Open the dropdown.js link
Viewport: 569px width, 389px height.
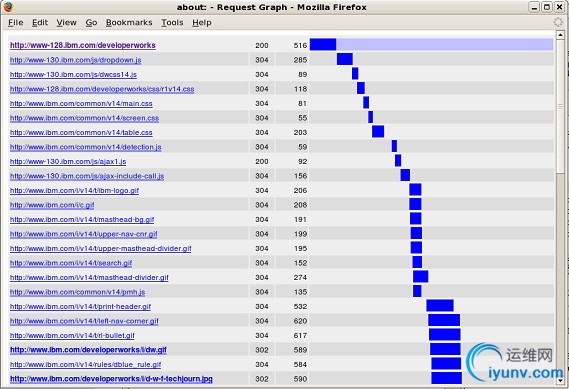coord(75,60)
